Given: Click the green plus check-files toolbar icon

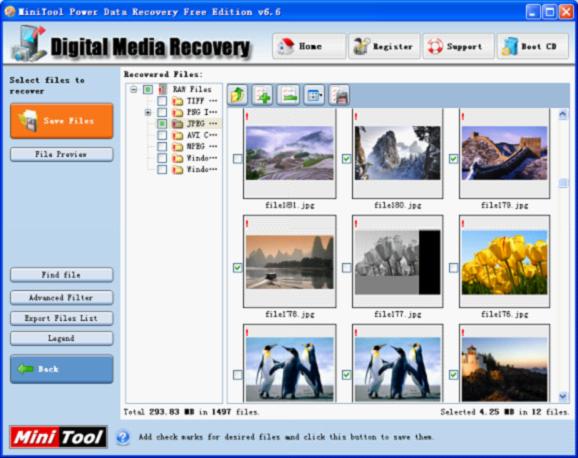Looking at the screenshot, I should click(x=262, y=95).
